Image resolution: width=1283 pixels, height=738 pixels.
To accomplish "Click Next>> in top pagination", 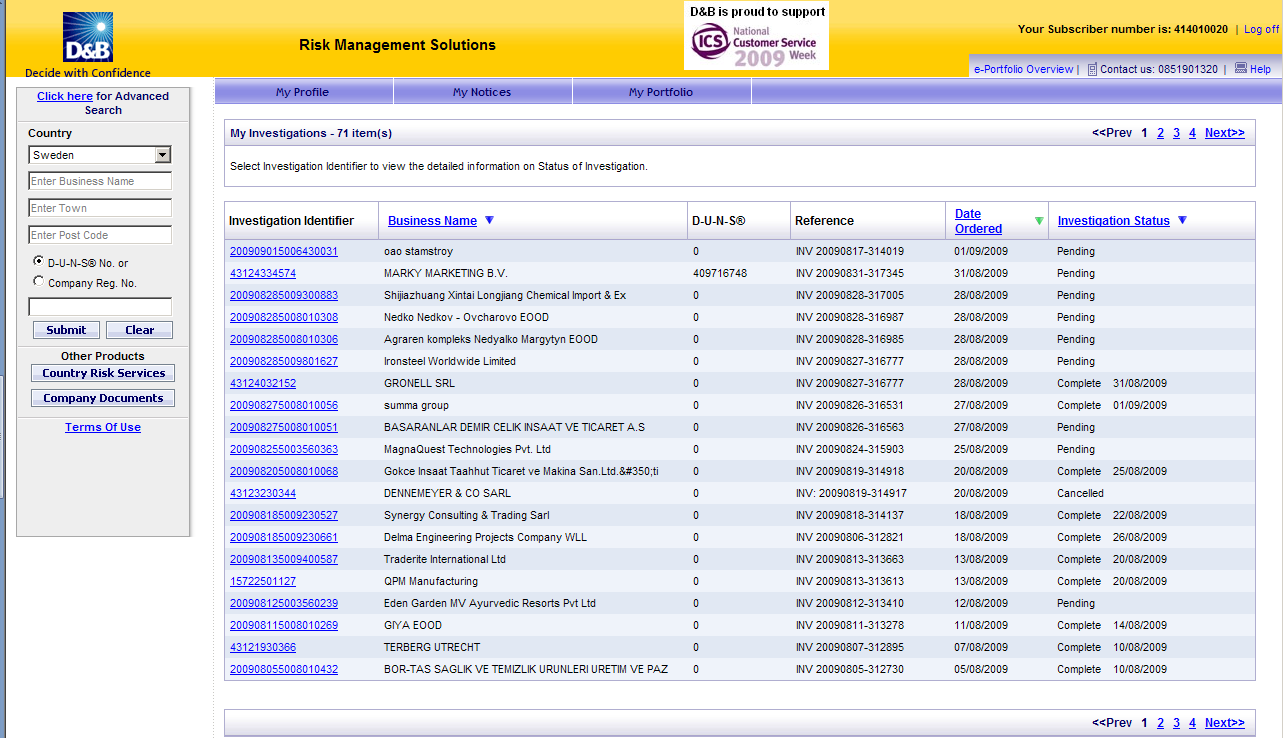I will 1224,133.
